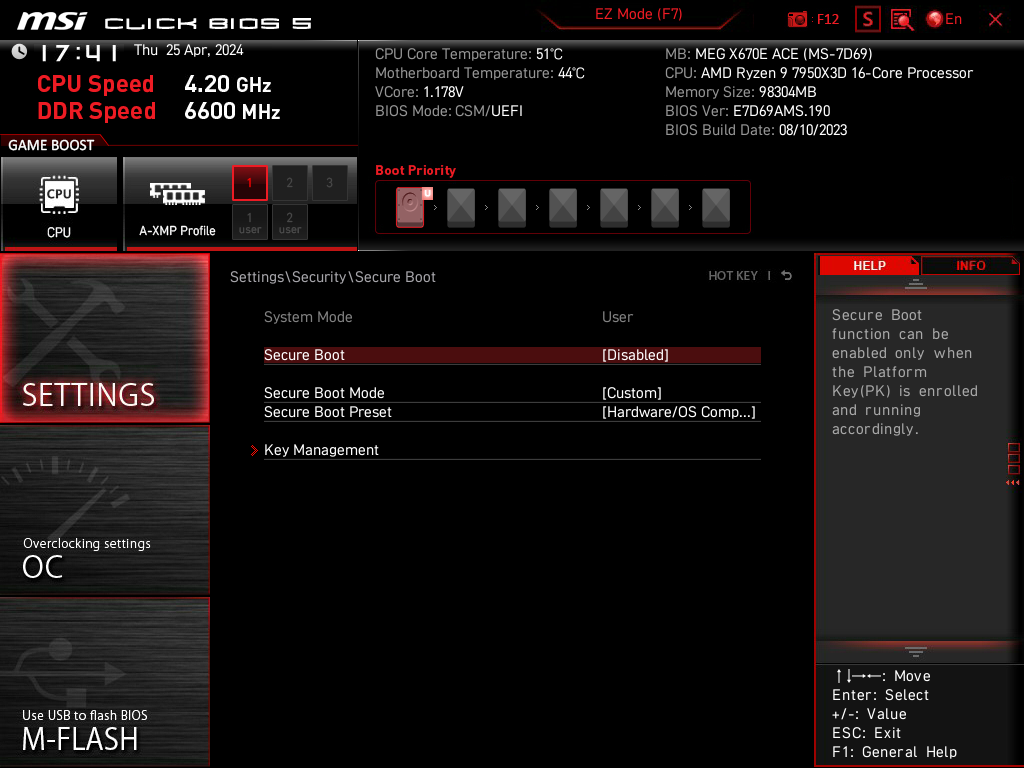Open the OC overclocking settings section
Image resolution: width=1024 pixels, height=768 pixels.
click(104, 510)
